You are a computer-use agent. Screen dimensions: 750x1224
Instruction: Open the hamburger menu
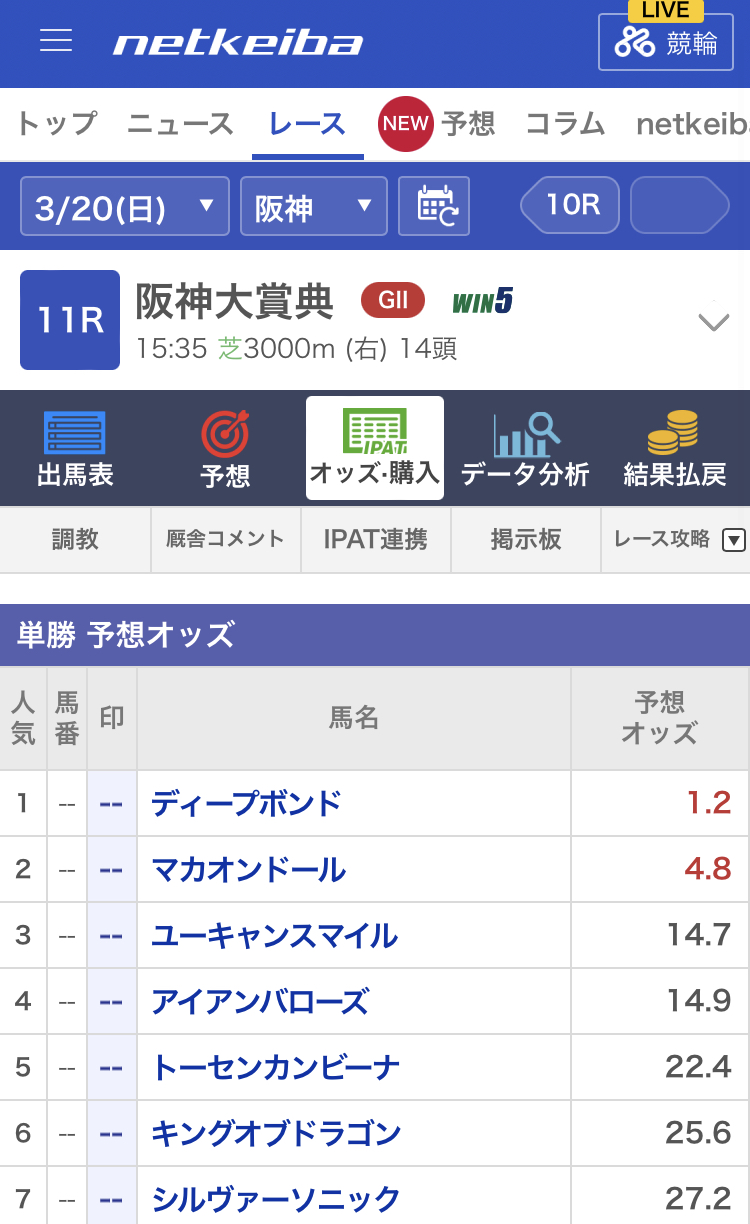click(x=56, y=41)
